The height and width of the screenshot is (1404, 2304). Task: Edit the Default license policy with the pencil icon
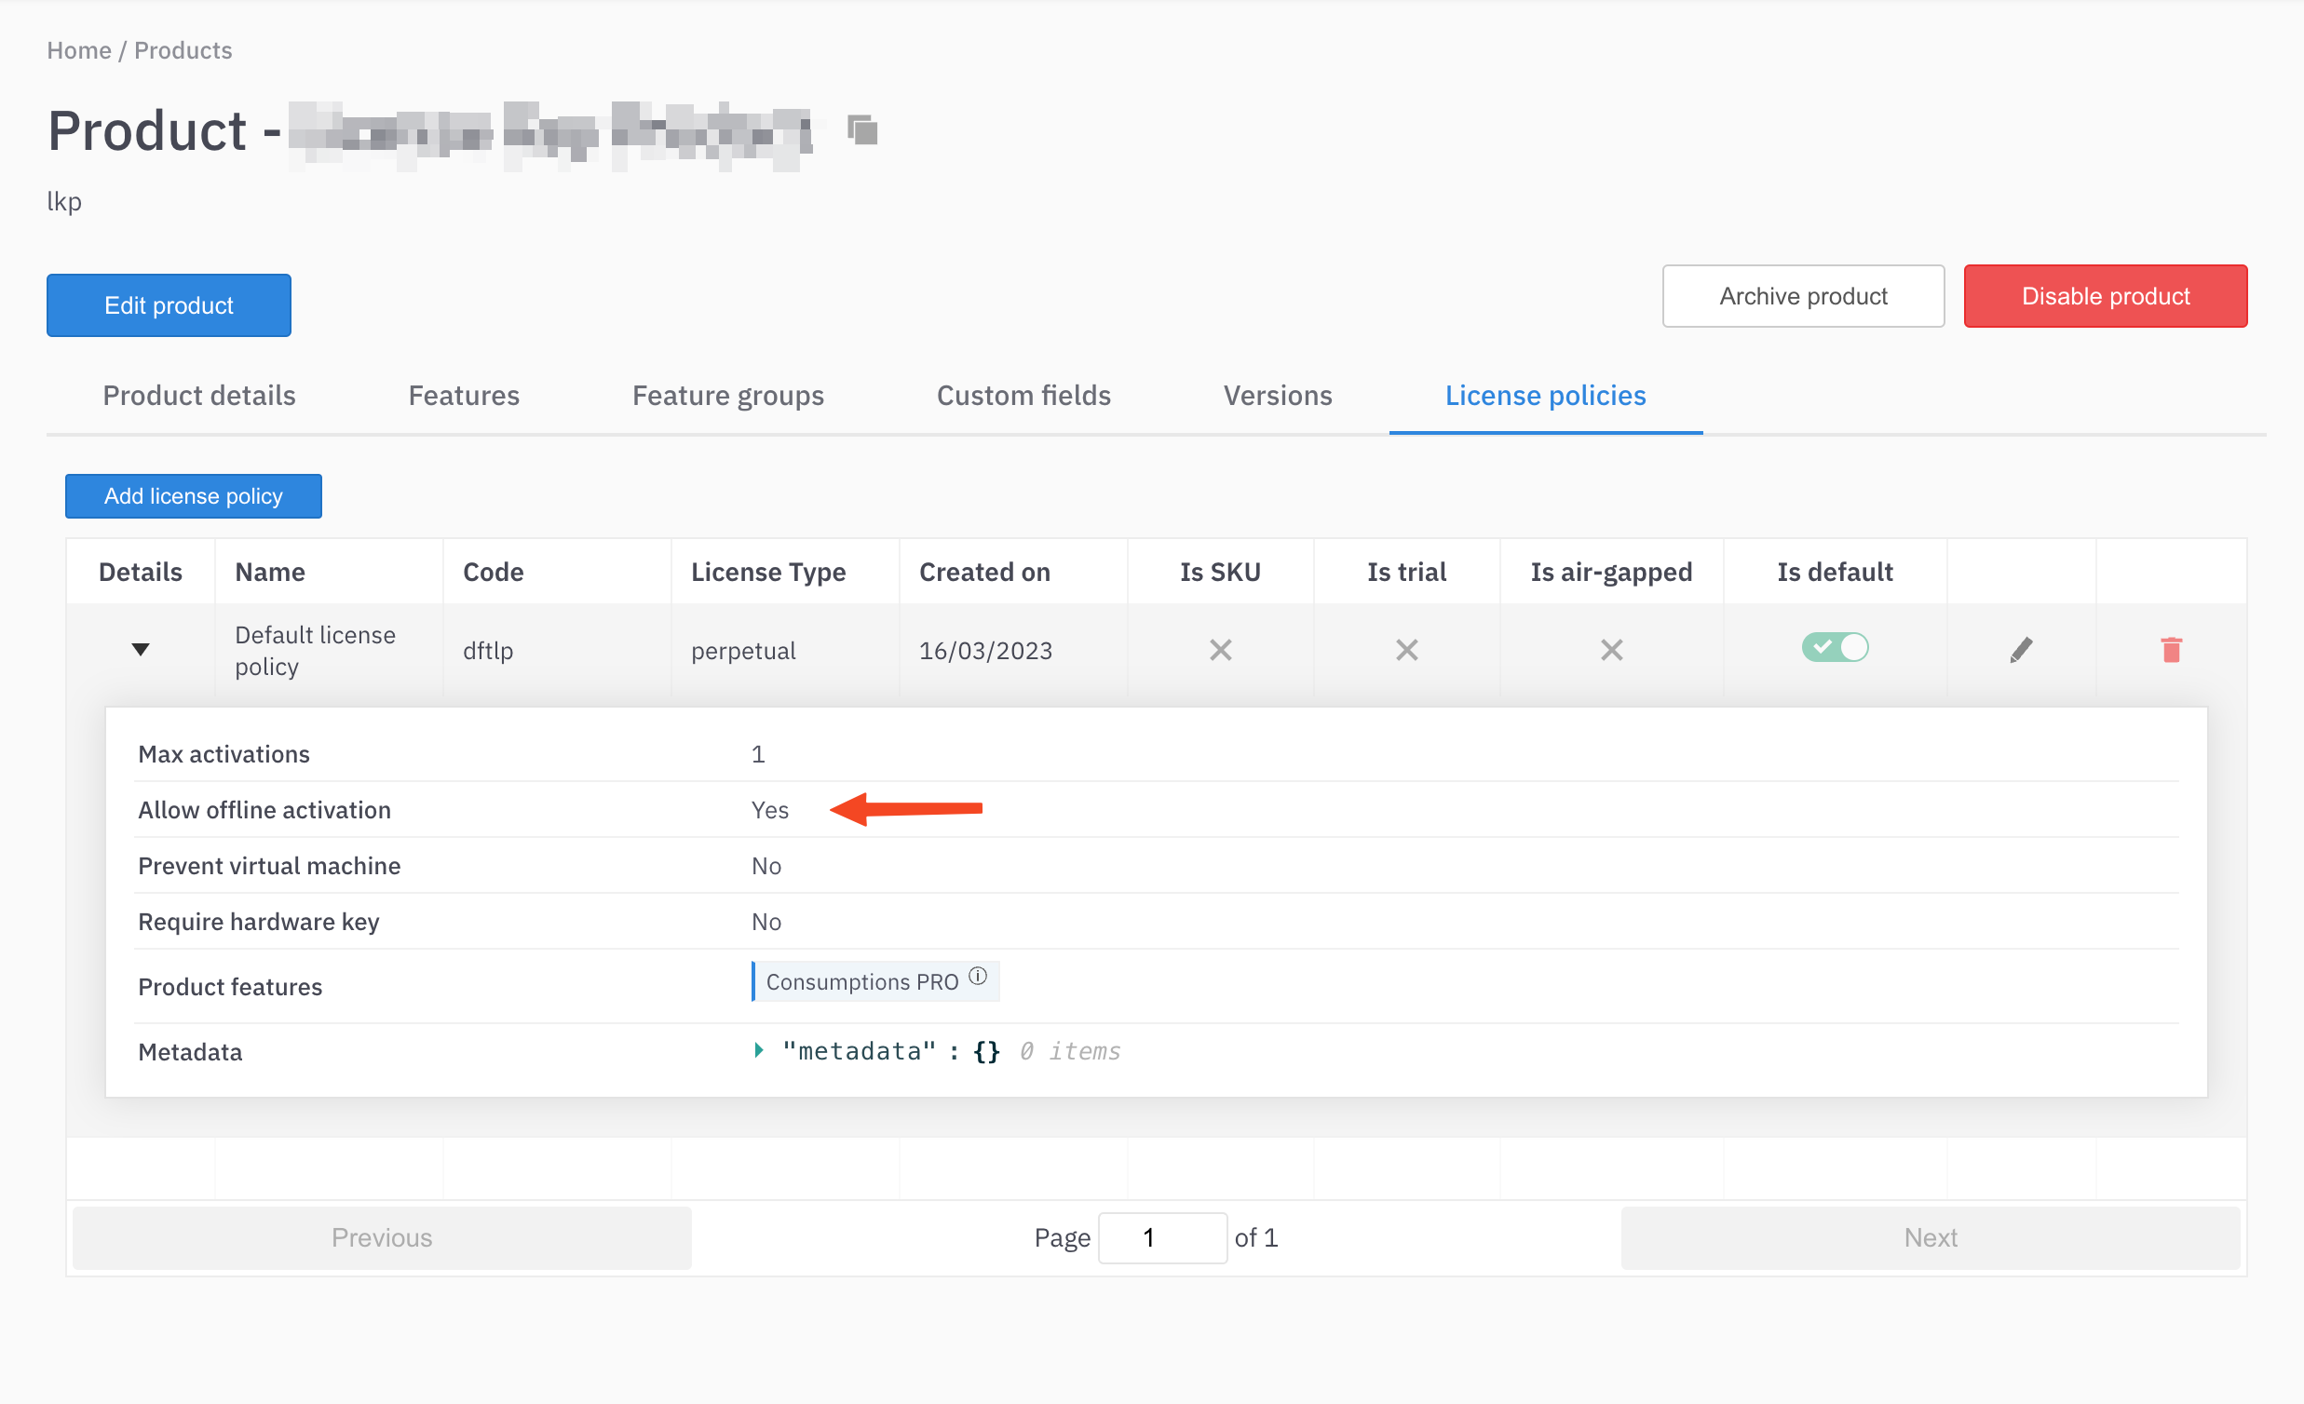(2020, 650)
